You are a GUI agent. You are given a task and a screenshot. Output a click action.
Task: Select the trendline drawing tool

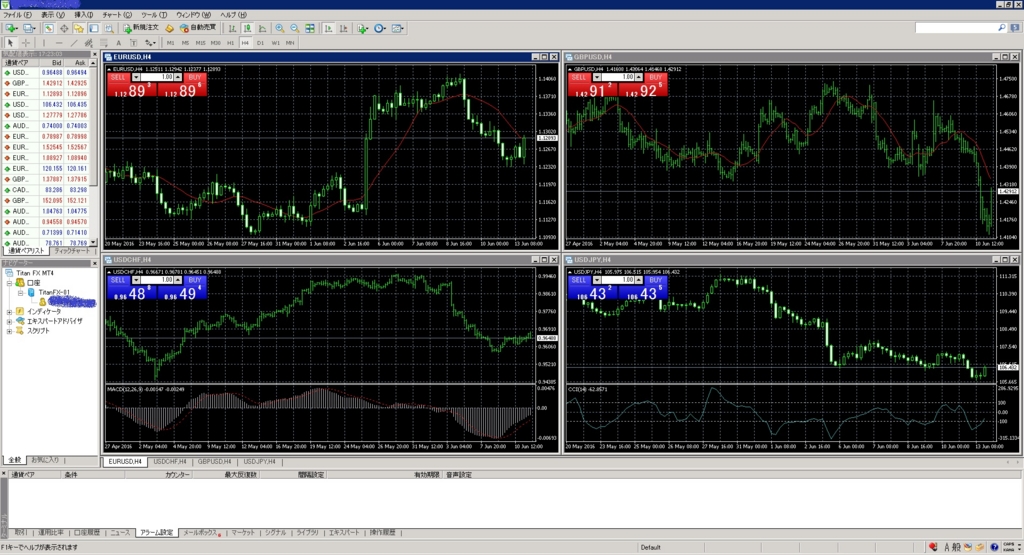[74, 42]
